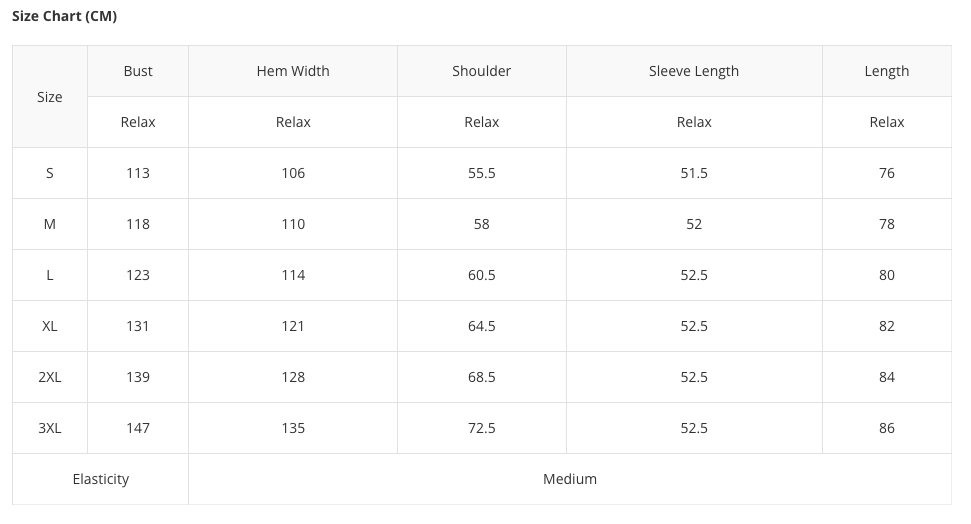
Task: Select the S size row label
Action: [x=50, y=173]
